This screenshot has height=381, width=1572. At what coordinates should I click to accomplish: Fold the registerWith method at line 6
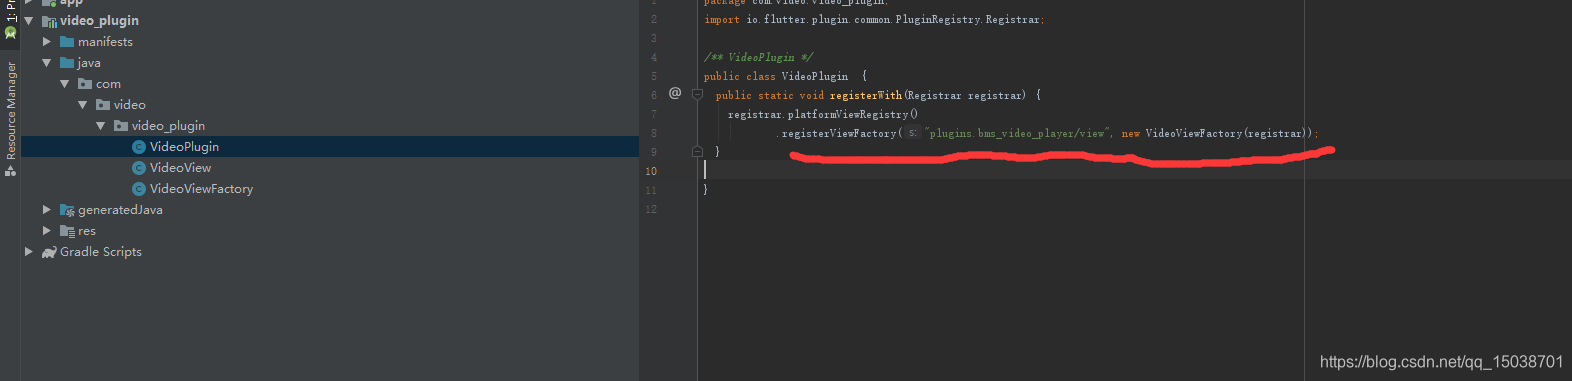698,95
